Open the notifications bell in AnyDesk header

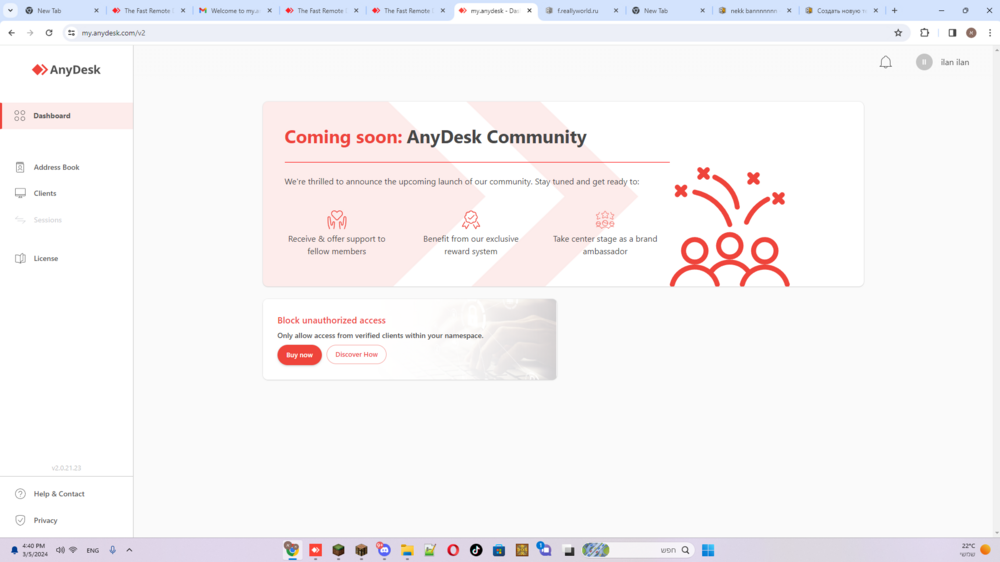(885, 62)
